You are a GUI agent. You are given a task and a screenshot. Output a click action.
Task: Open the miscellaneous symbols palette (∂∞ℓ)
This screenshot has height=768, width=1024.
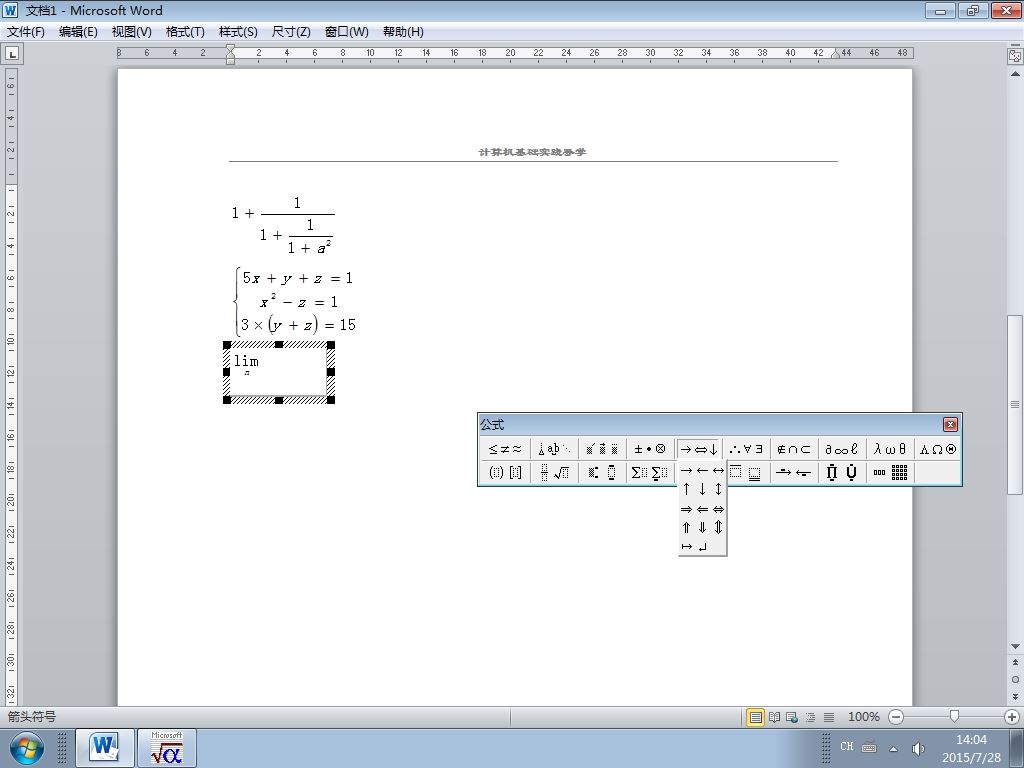tap(842, 449)
